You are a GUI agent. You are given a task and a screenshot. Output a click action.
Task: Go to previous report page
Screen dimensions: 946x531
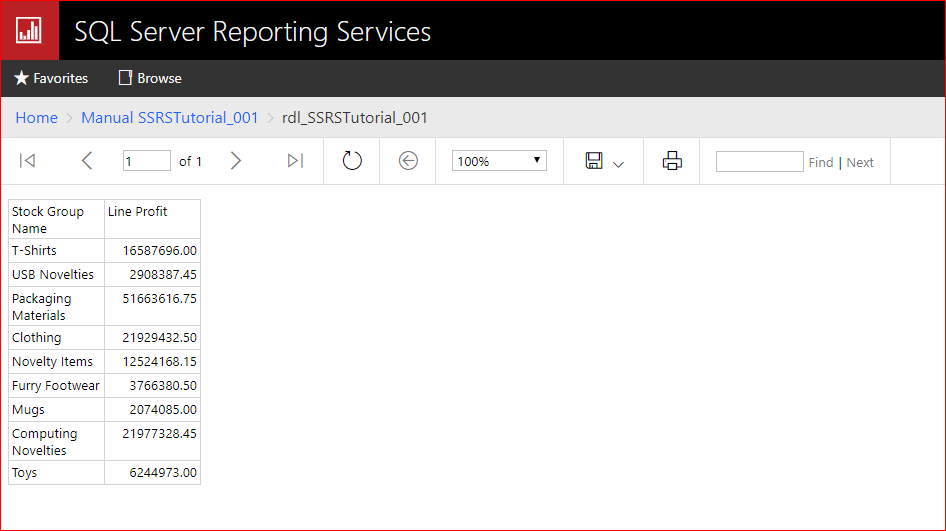[87, 161]
